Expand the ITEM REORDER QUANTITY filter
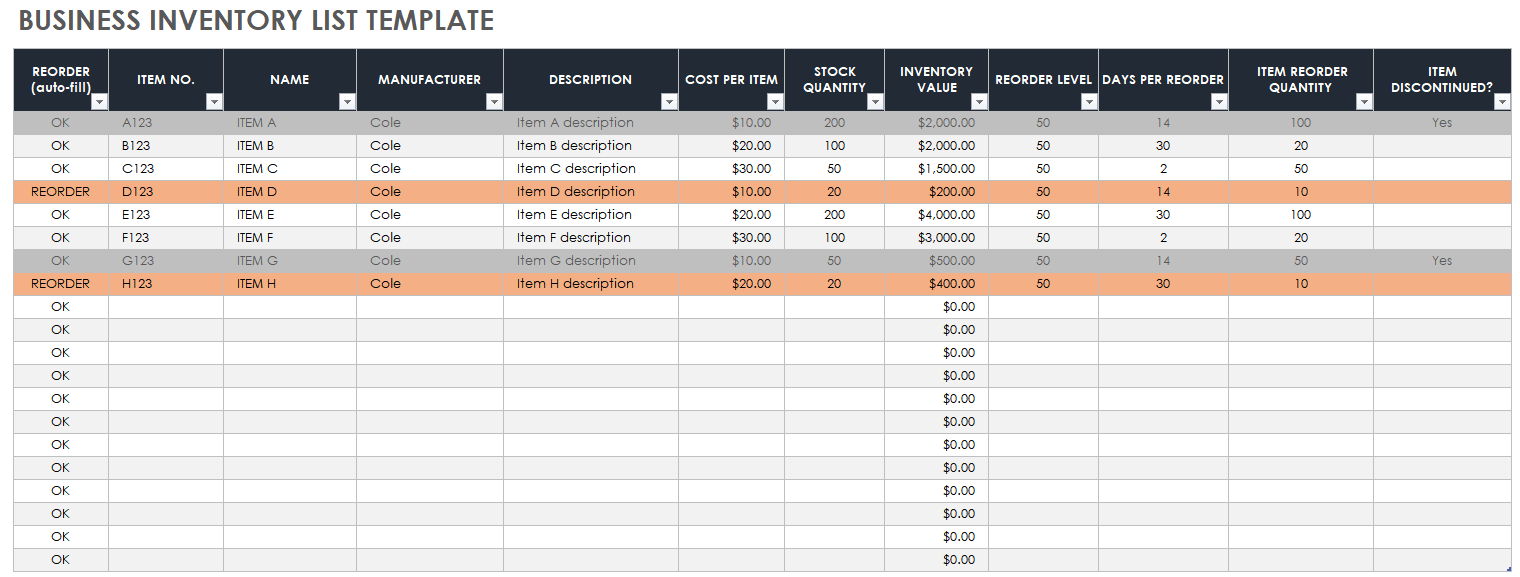Image resolution: width=1520 pixels, height=577 pixels. 1364,102
